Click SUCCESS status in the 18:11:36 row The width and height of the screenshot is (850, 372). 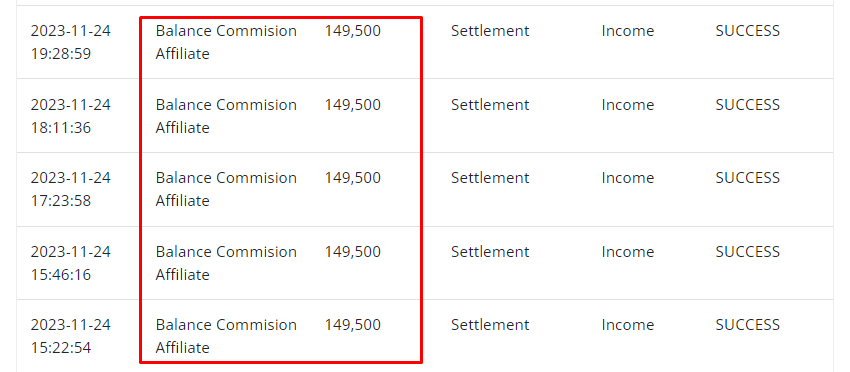pyautogui.click(x=748, y=105)
